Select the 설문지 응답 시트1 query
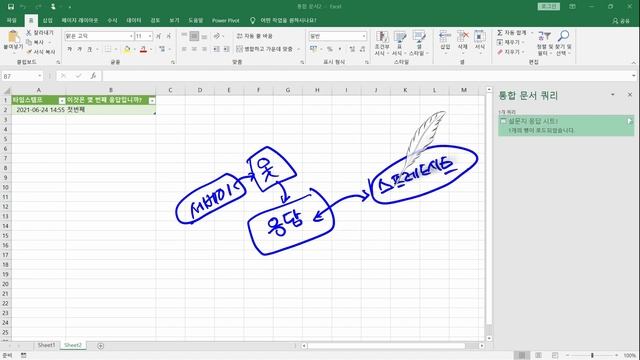640x360 pixels. [566, 125]
